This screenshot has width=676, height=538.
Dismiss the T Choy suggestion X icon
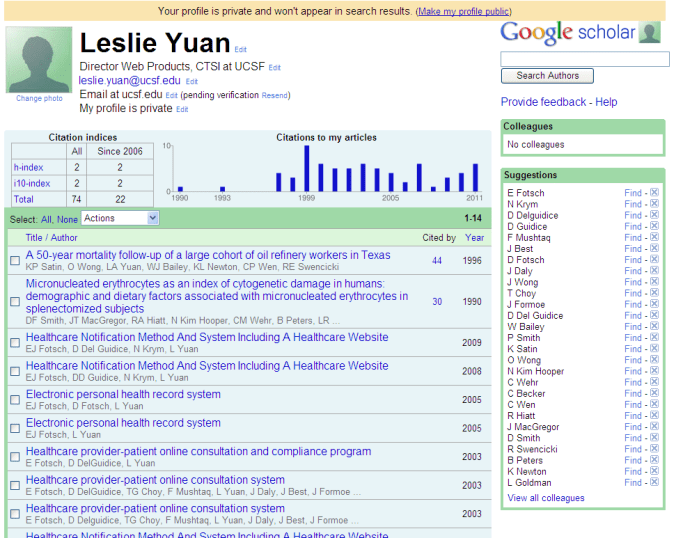[x=655, y=293]
